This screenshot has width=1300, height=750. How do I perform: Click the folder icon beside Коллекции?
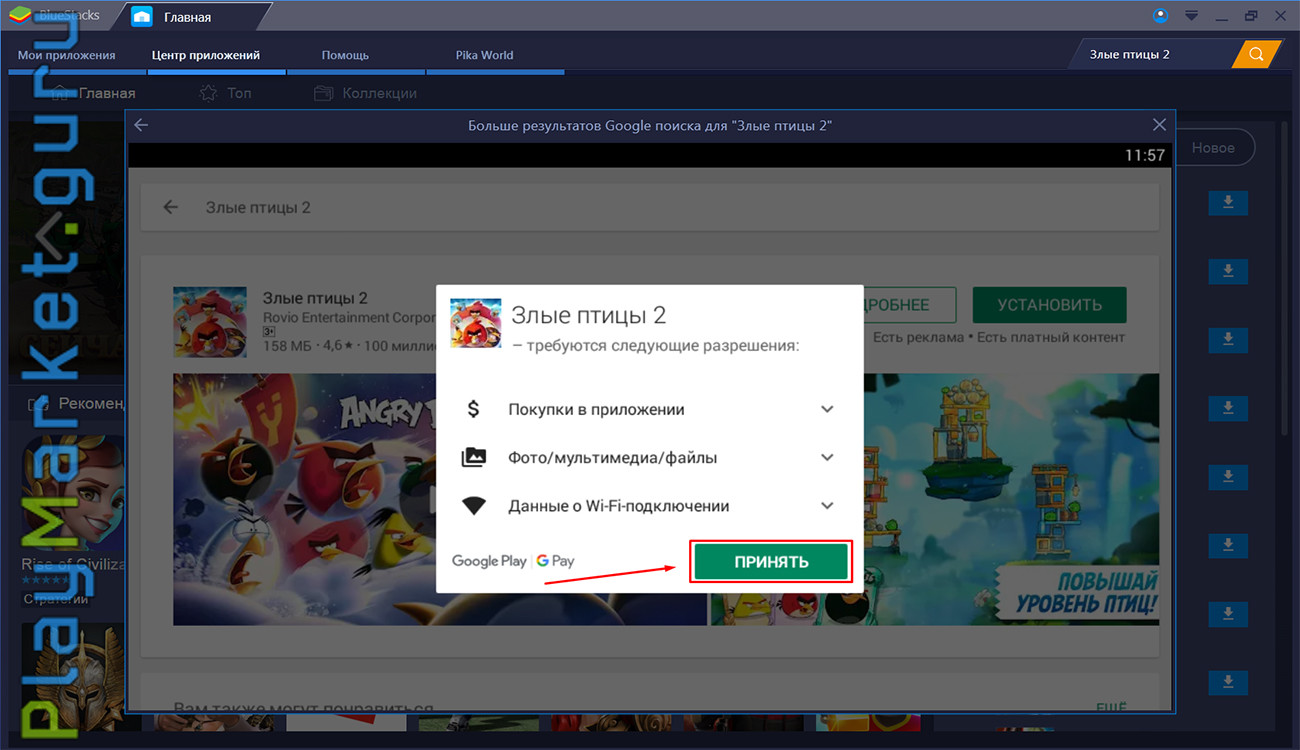323,93
